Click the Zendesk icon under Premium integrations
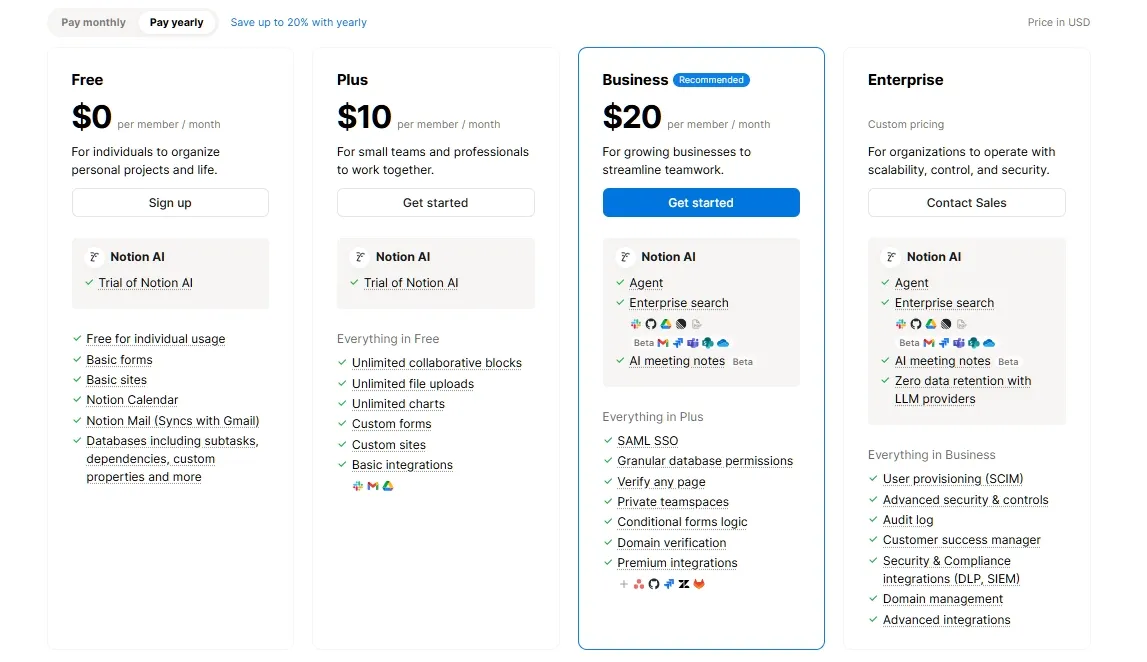The image size is (1147, 662). tap(684, 584)
